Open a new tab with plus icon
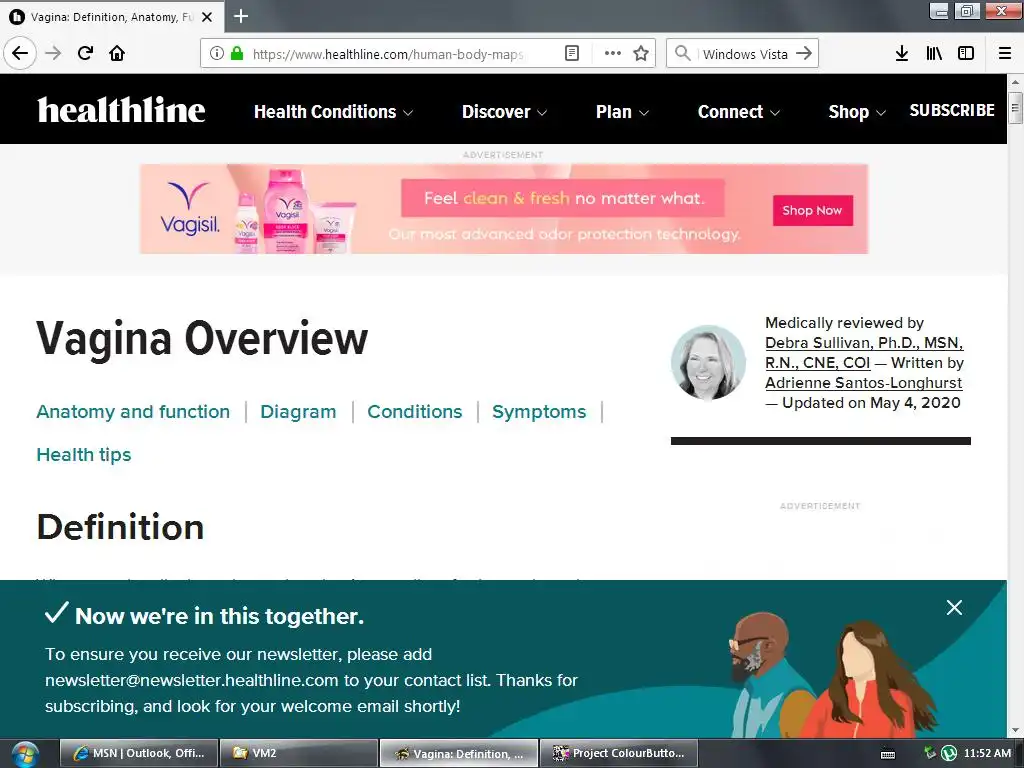This screenshot has width=1024, height=768. click(241, 16)
